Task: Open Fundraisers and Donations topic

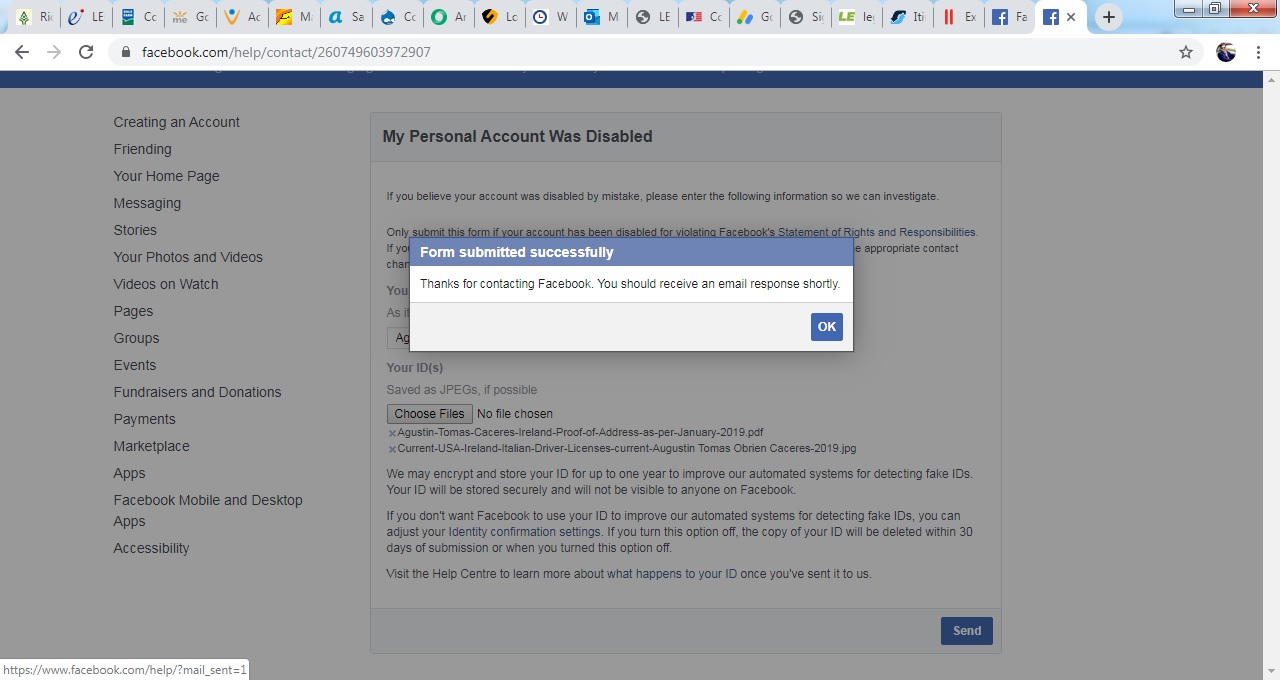Action: [197, 392]
